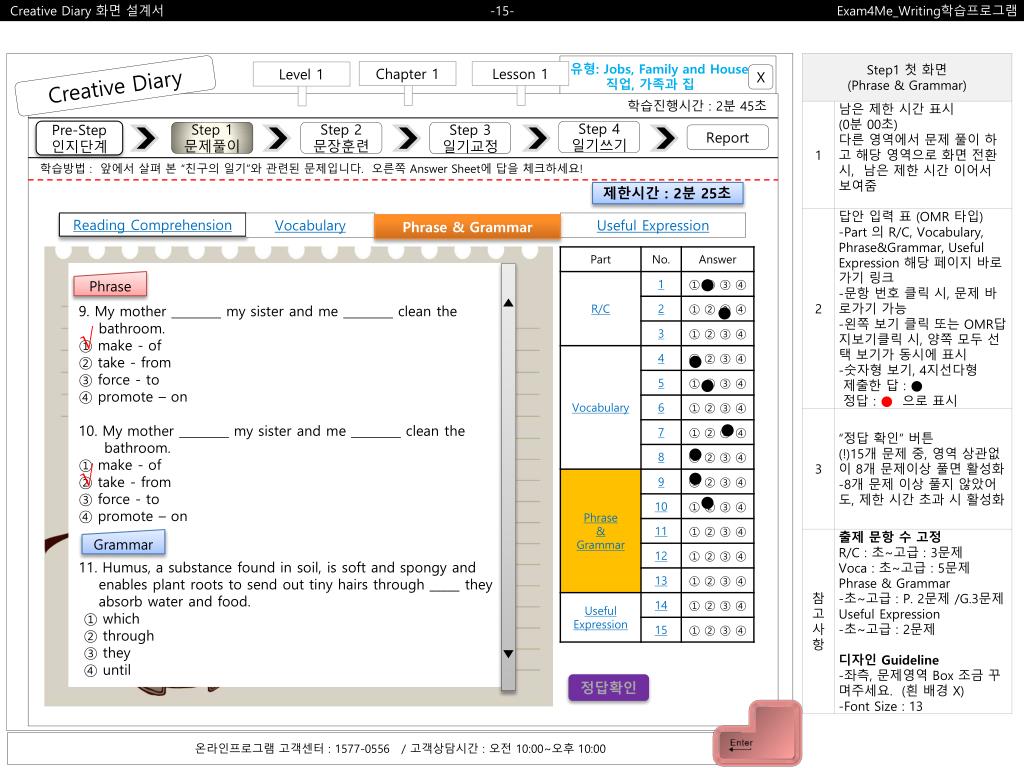Jump to Vocabulary part link in answer sheet
This screenshot has width=1024, height=768.
tap(600, 408)
